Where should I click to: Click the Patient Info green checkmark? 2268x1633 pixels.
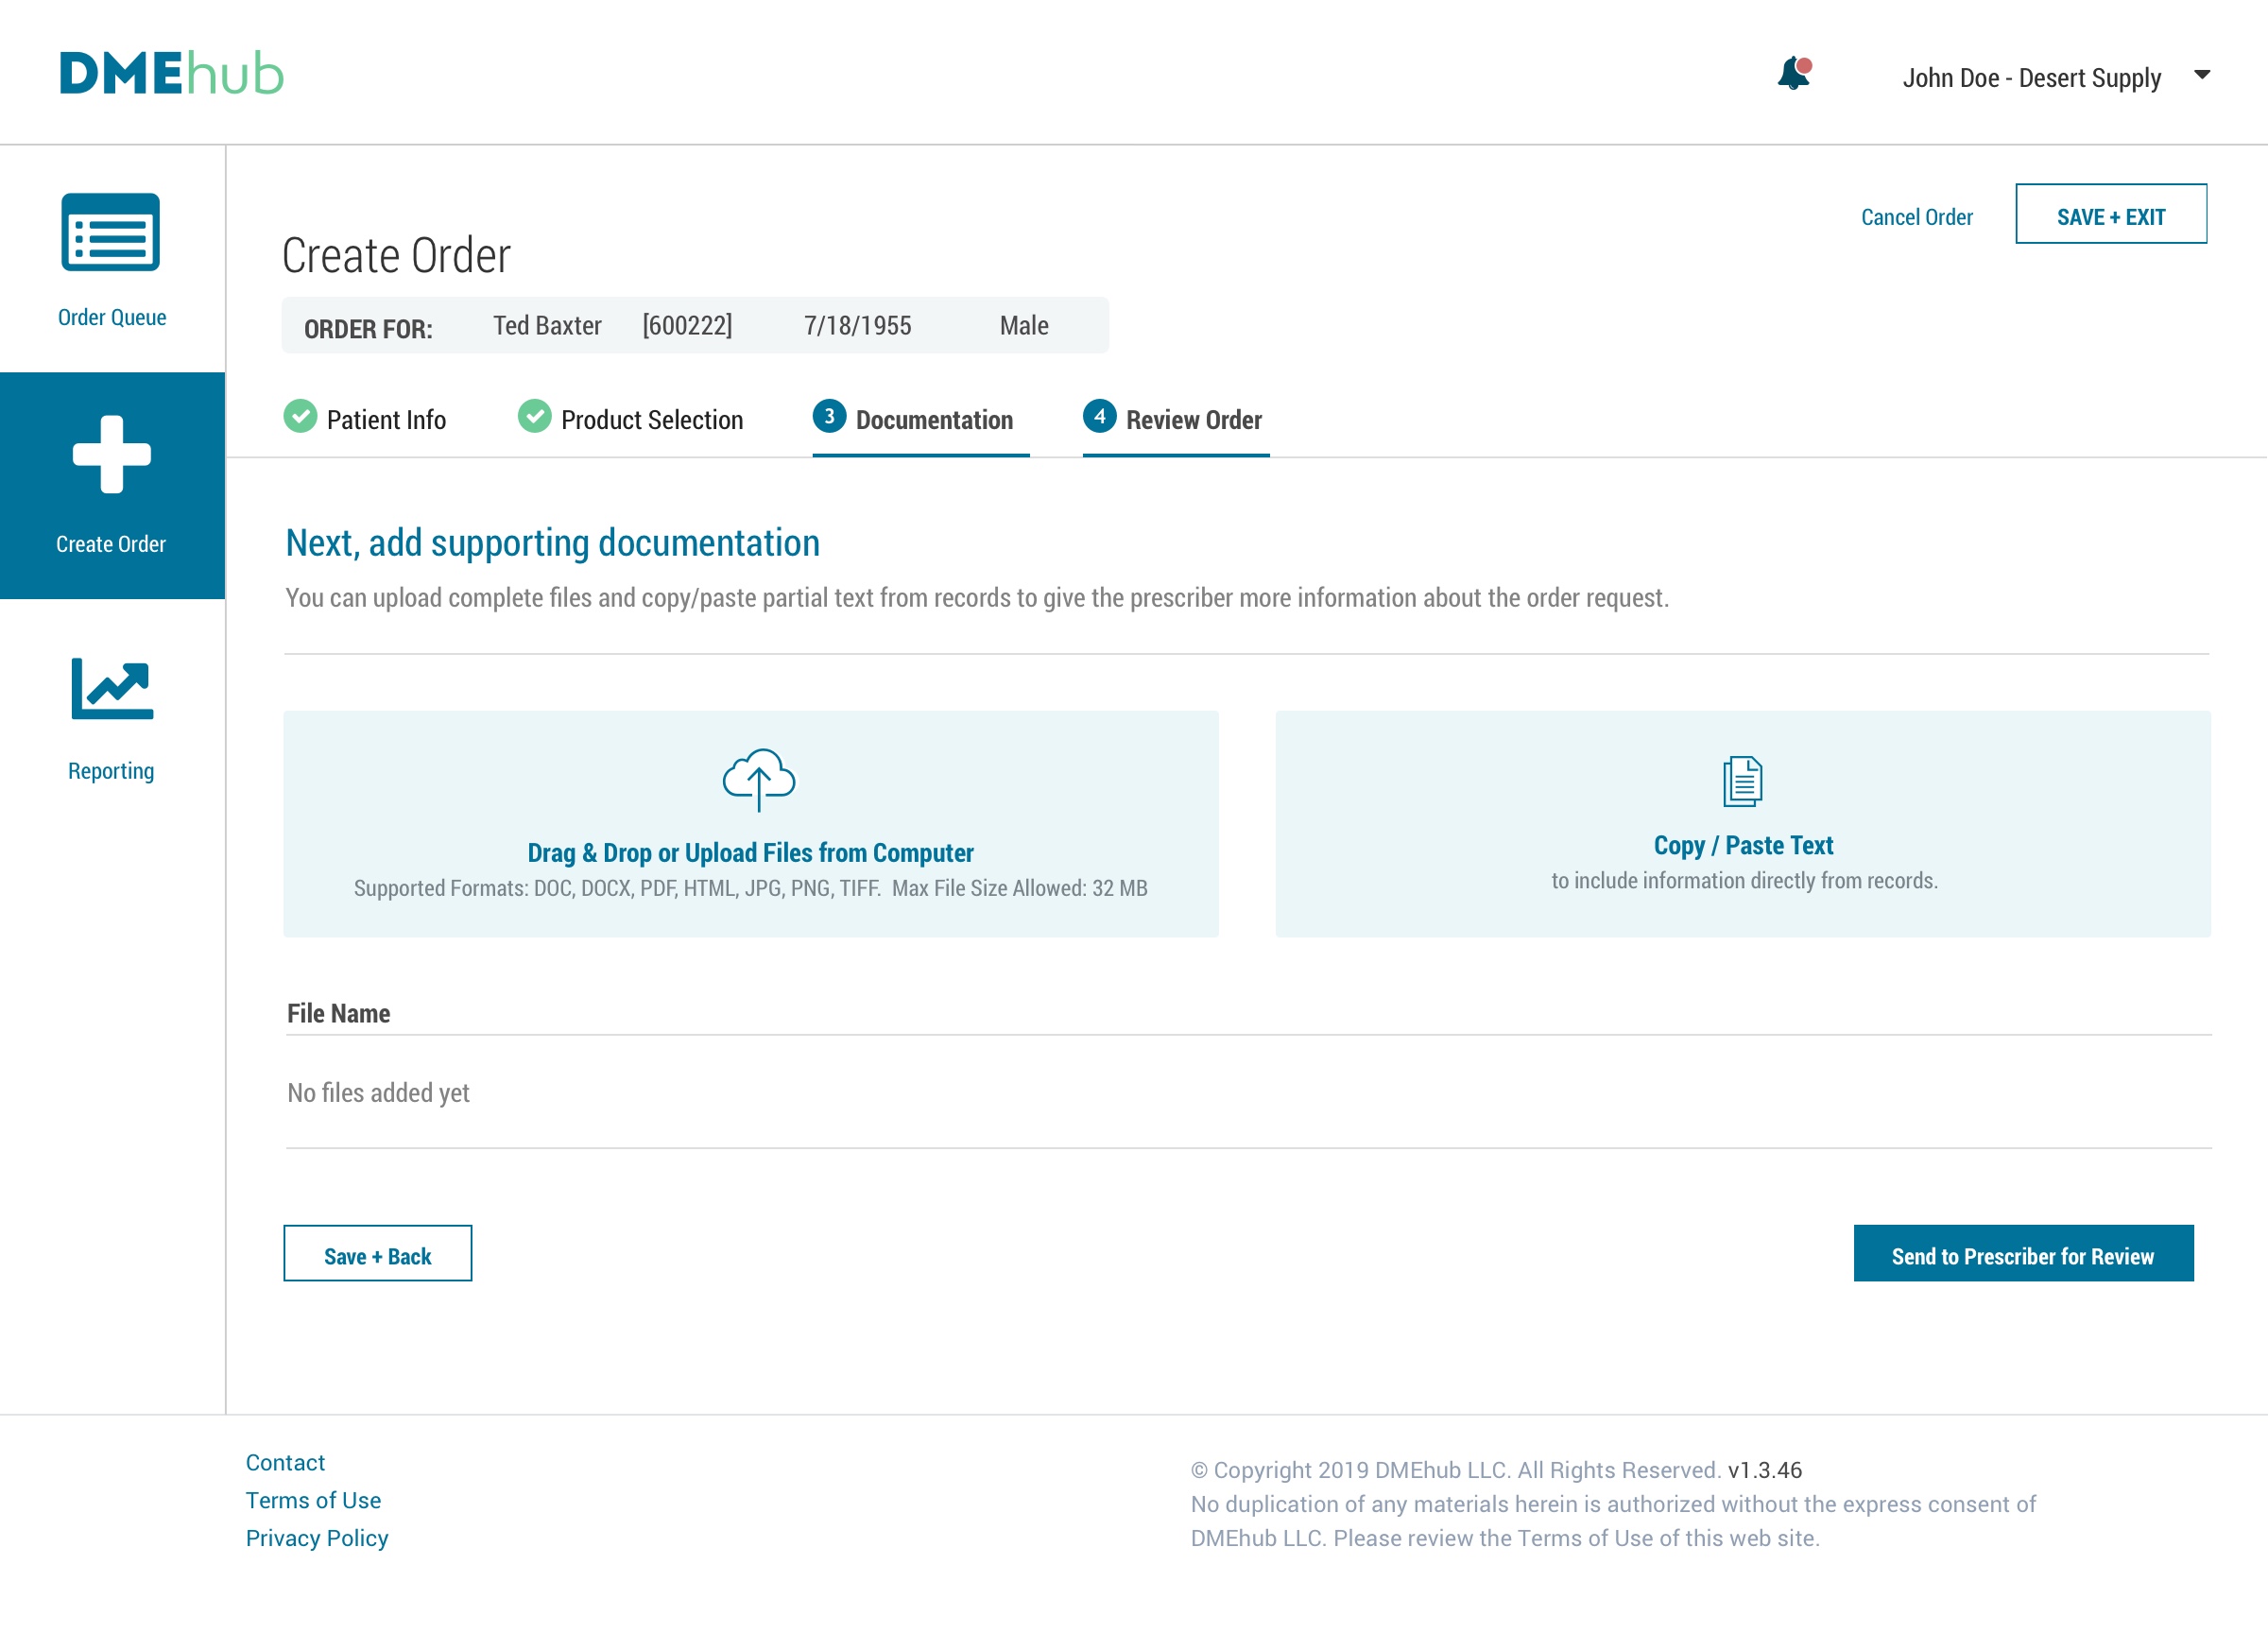tap(300, 416)
